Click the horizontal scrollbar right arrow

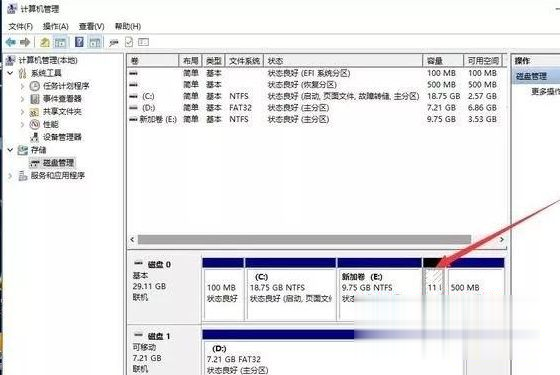[501, 239]
